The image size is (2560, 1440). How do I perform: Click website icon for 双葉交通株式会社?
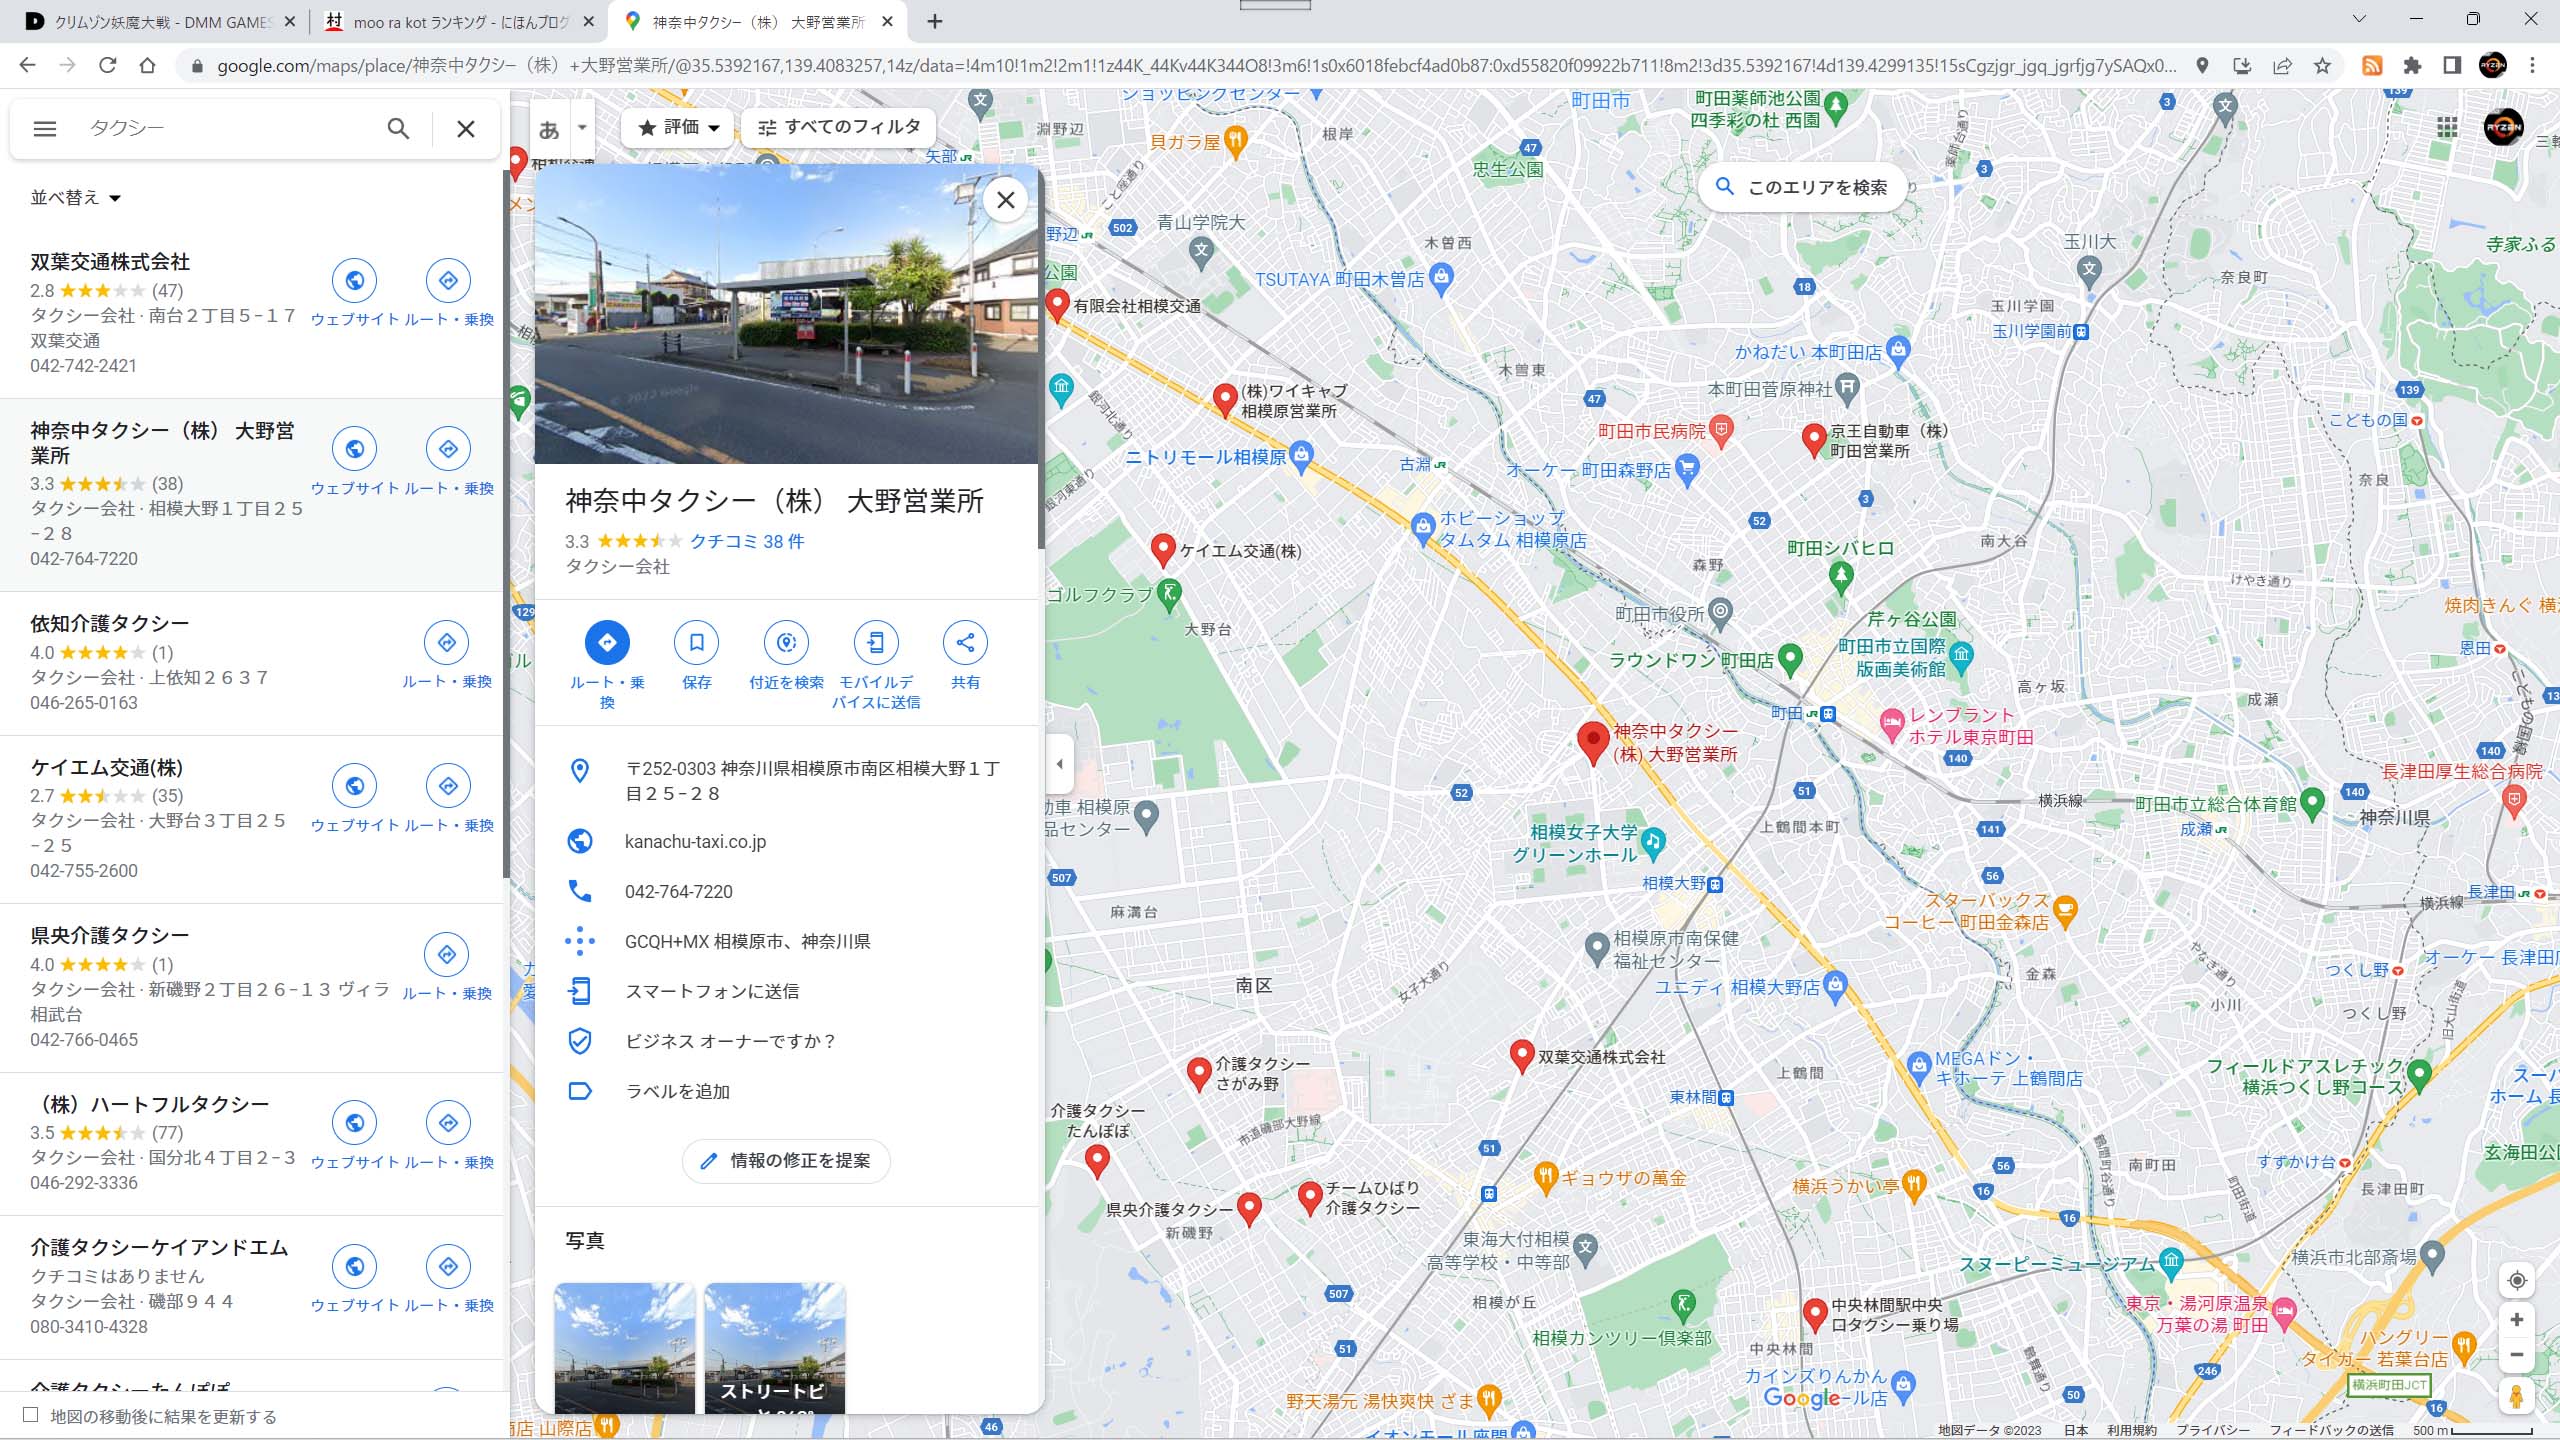point(354,281)
